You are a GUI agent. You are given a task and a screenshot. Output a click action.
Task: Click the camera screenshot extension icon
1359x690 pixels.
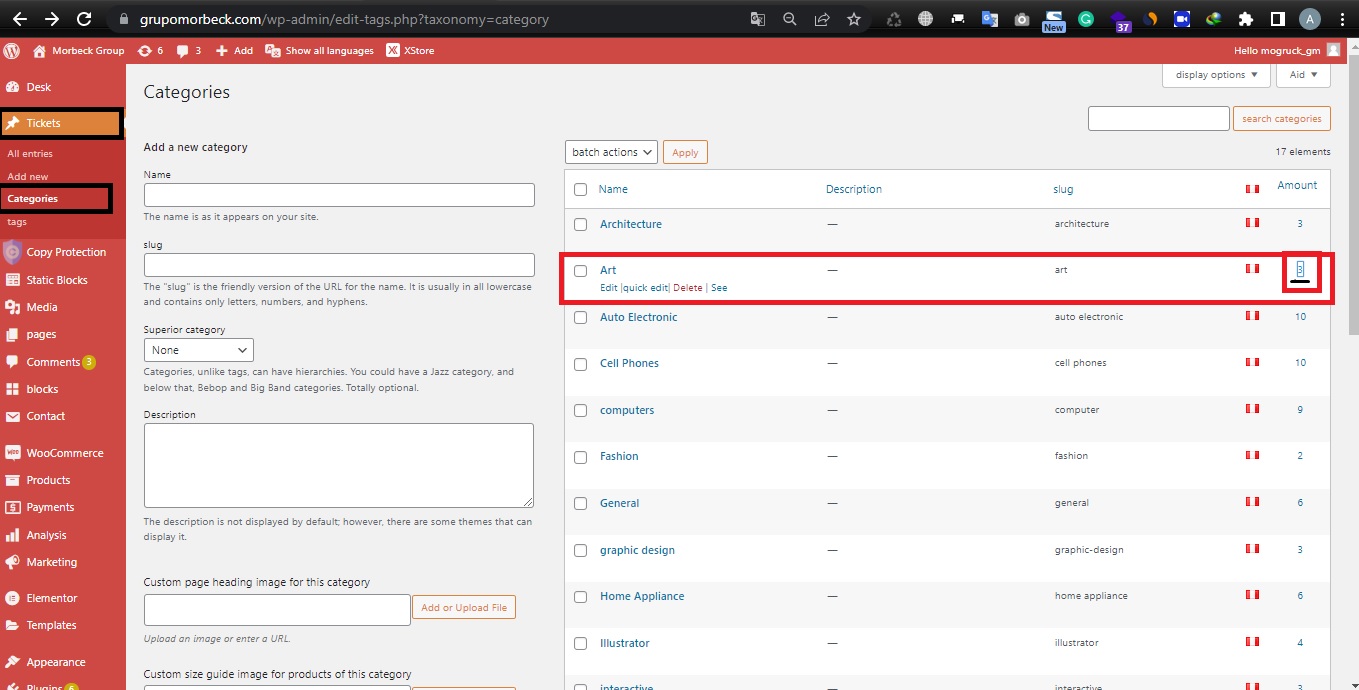pyautogui.click(x=1021, y=19)
